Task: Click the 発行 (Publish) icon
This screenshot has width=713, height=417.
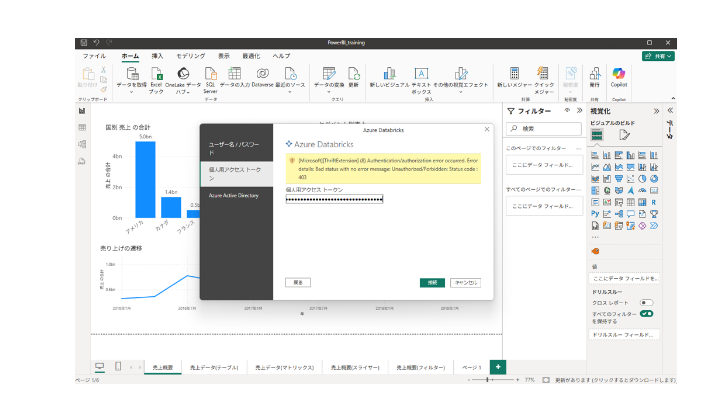Action: [x=595, y=74]
